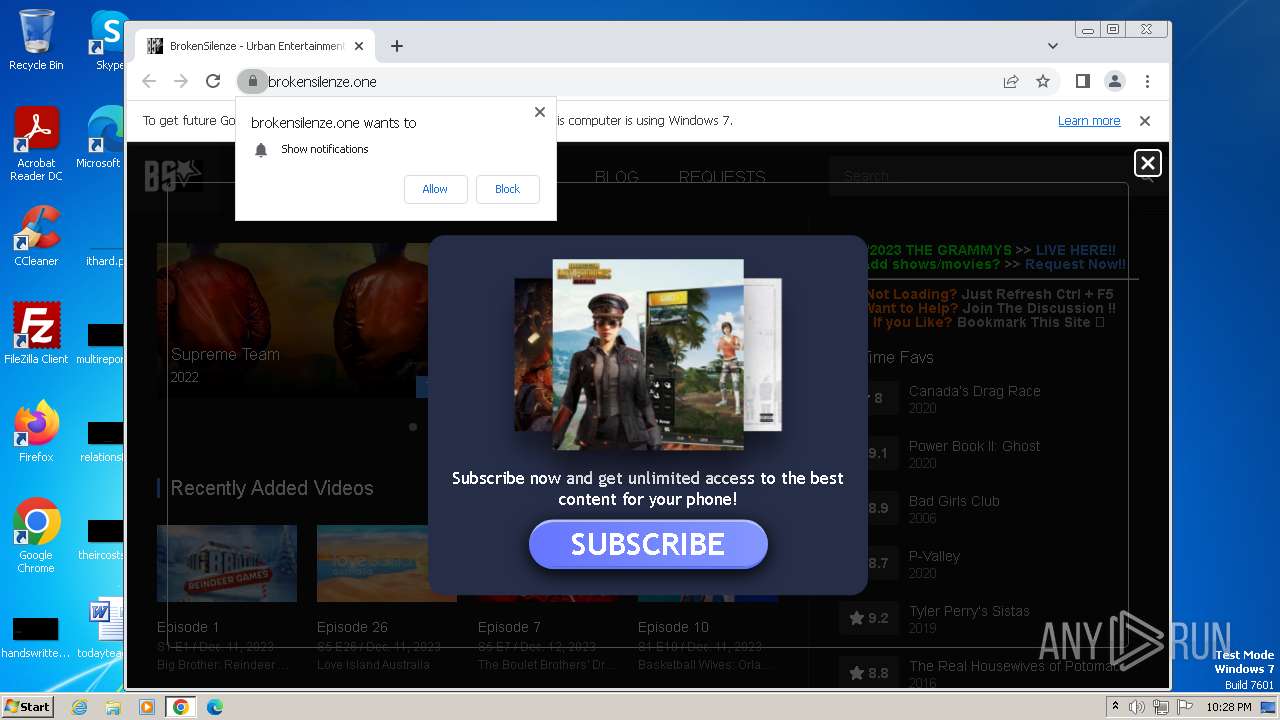The height and width of the screenshot is (720, 1280).
Task: Open the Windows Start menu
Action: [28, 706]
